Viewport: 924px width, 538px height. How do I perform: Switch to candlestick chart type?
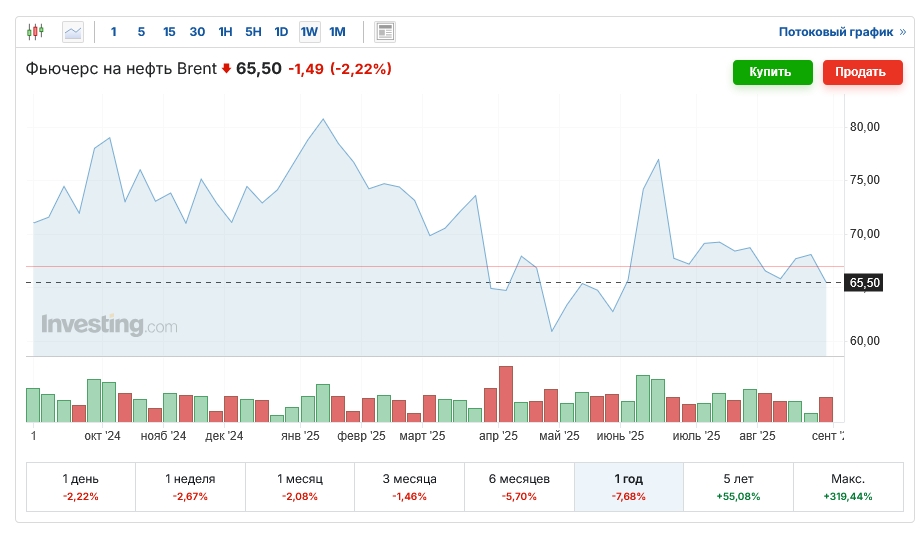pyautogui.click(x=36, y=32)
